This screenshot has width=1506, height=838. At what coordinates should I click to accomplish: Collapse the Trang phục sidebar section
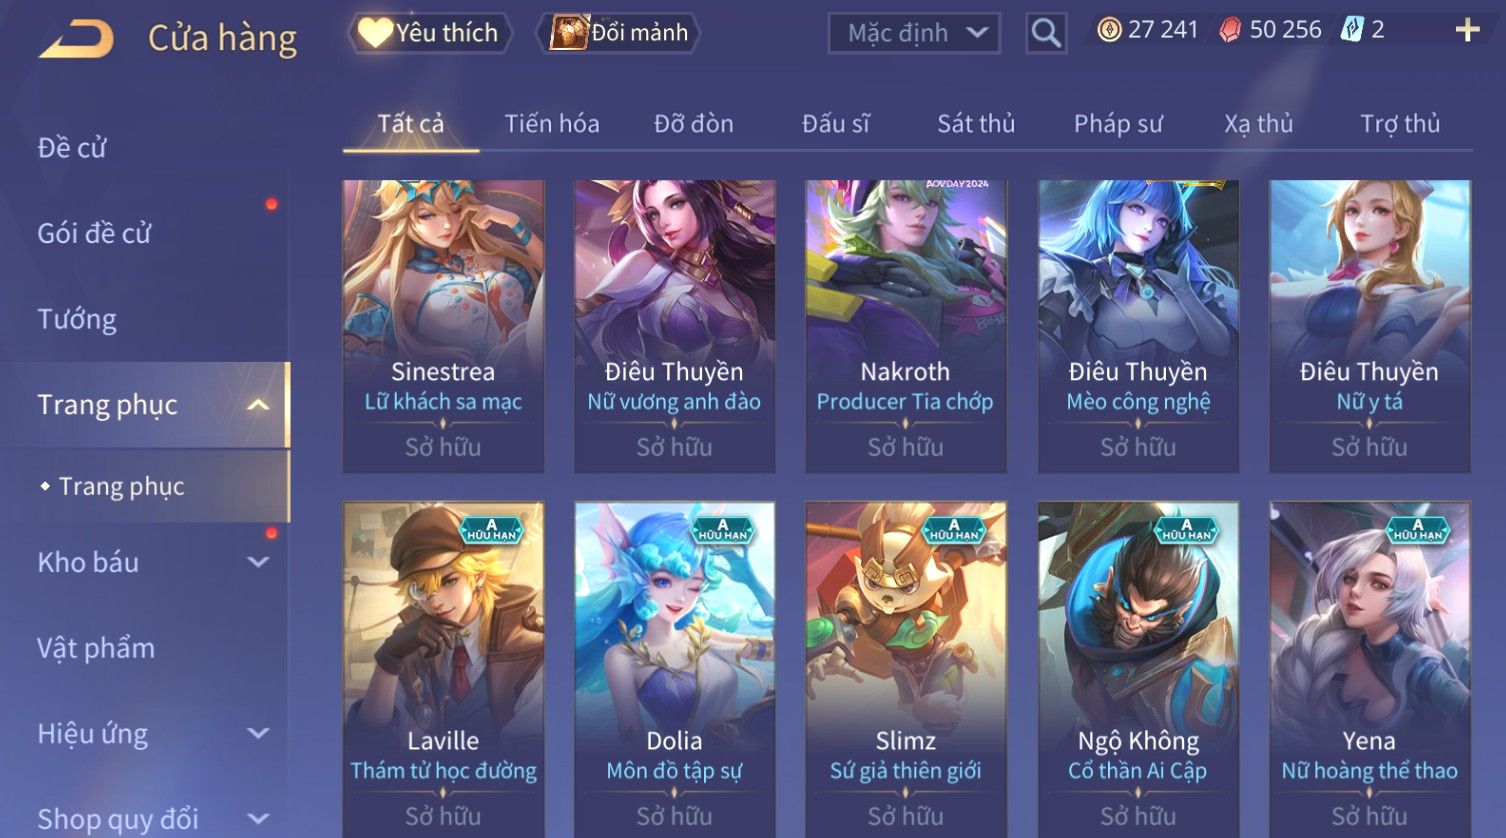258,405
